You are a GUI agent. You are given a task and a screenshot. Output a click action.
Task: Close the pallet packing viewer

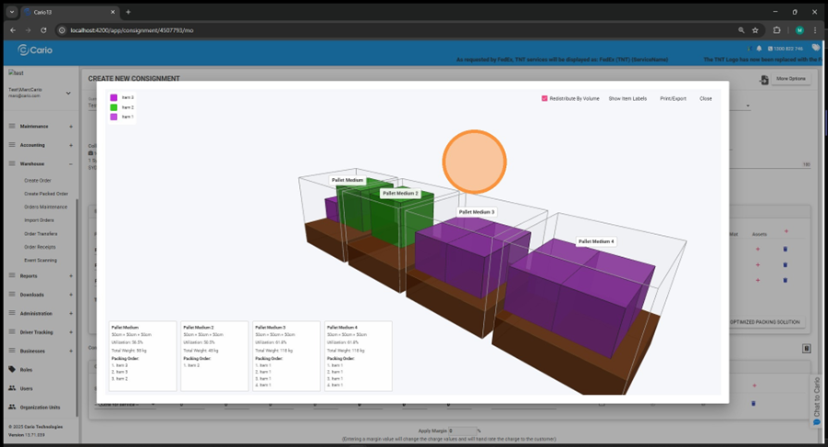coord(705,99)
